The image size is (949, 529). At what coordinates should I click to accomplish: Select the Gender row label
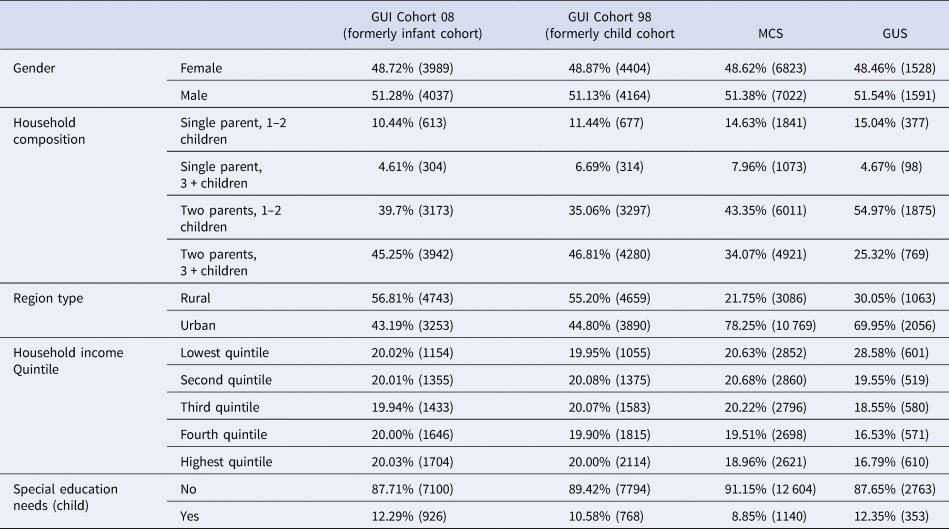[34, 68]
